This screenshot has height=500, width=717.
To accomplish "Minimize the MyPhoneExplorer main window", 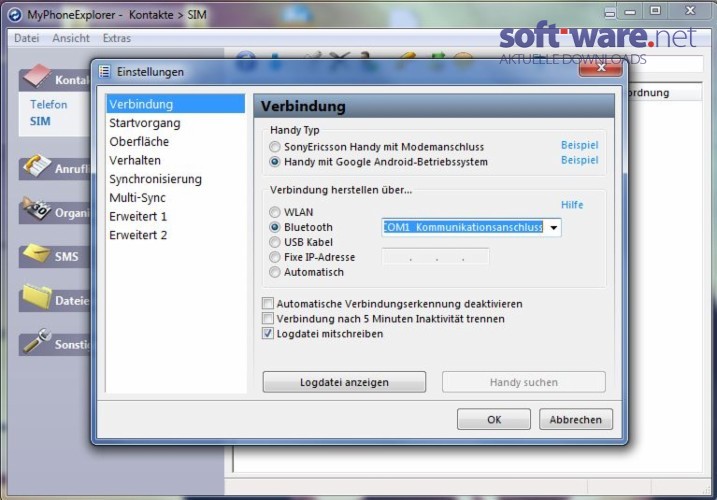I will pos(630,12).
